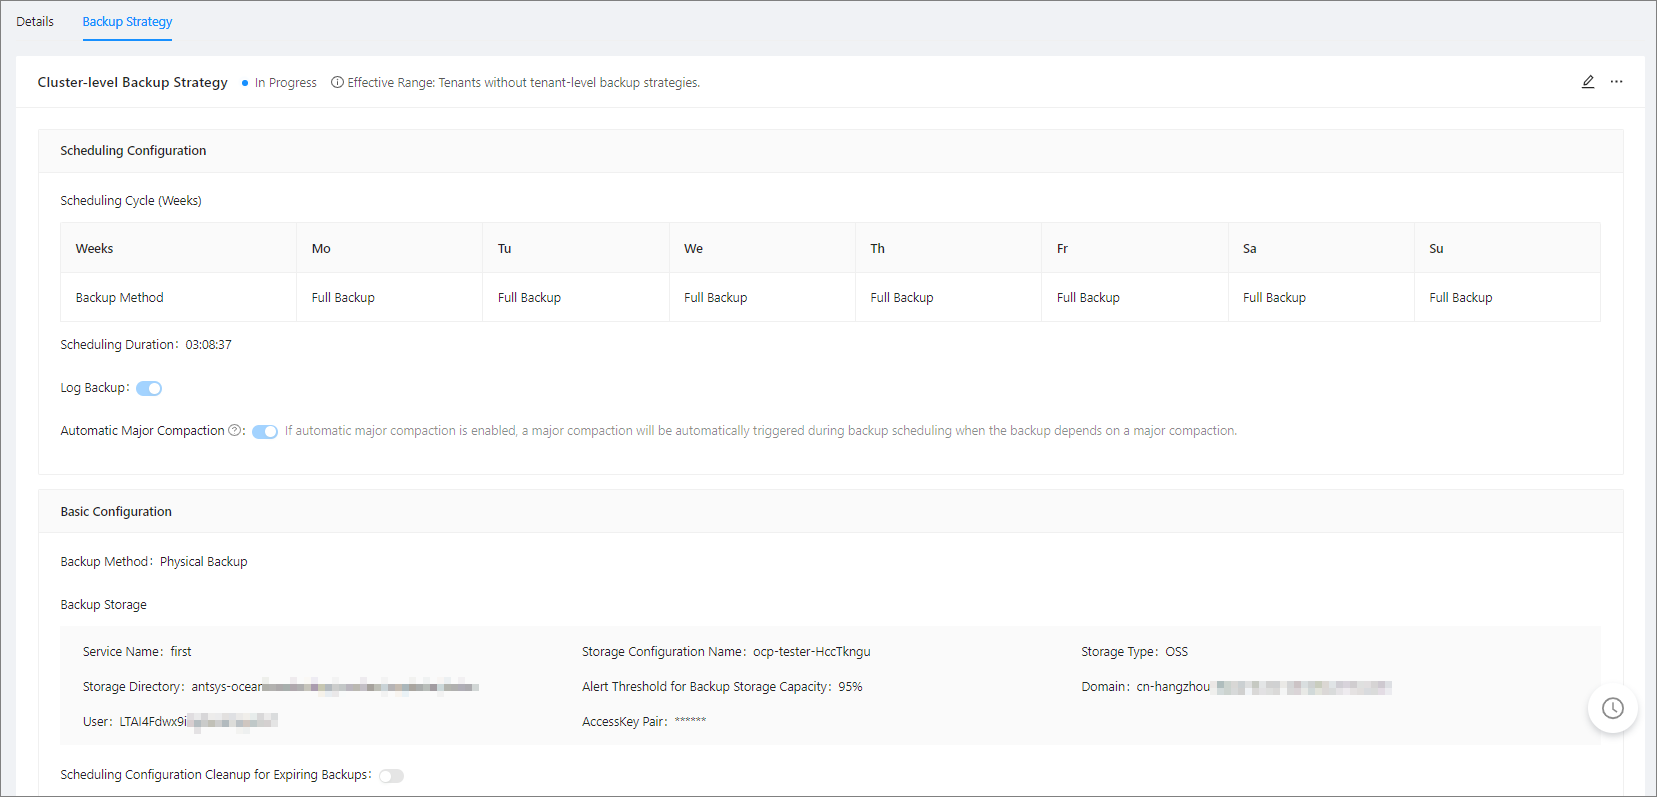
Task: Switch to the Details tab
Action: pyautogui.click(x=35, y=22)
